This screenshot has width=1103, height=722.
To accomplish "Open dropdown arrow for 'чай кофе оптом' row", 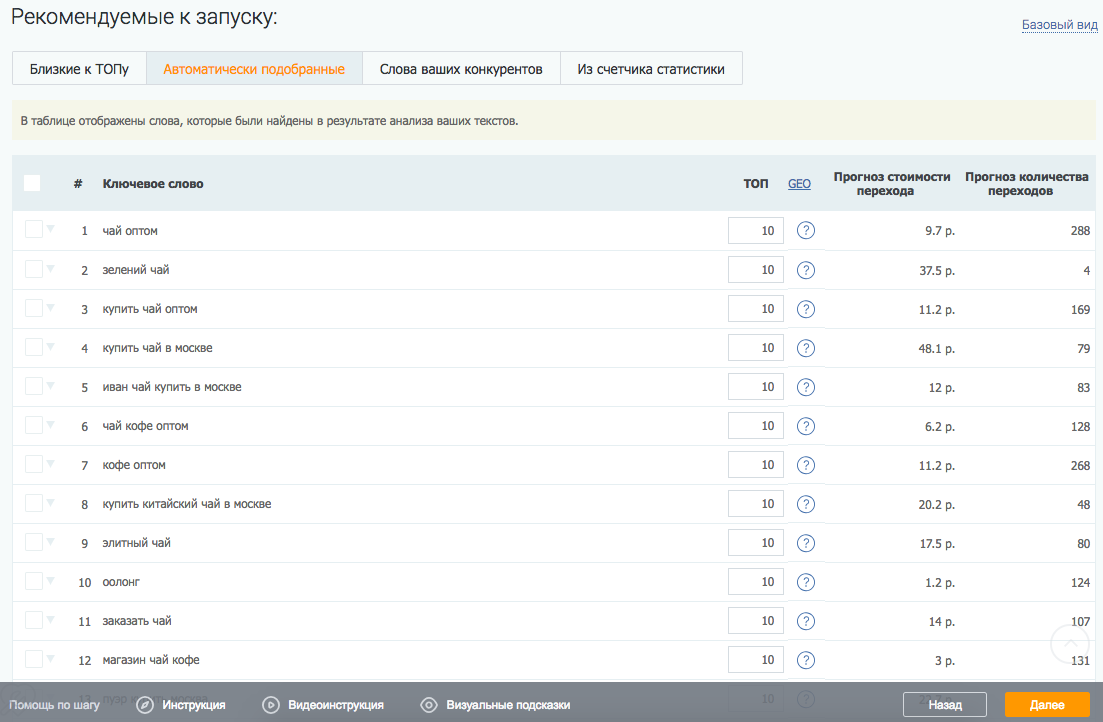I will (x=50, y=425).
